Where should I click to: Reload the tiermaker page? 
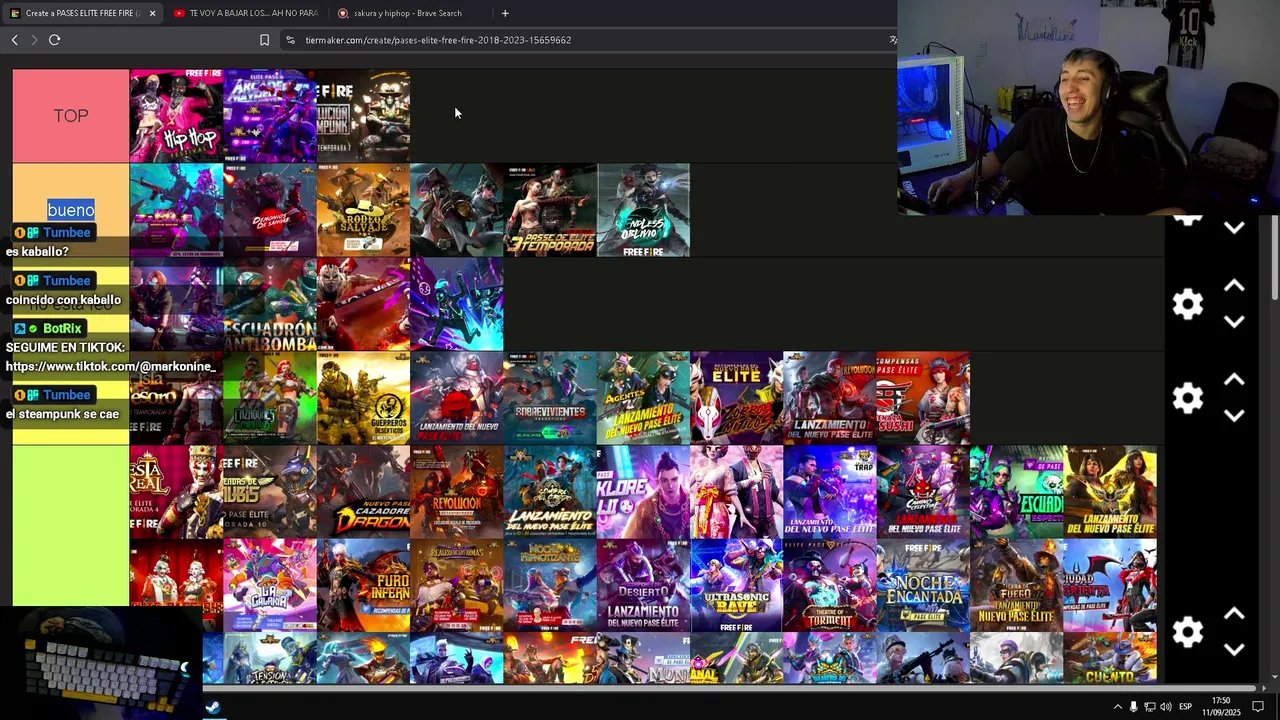click(x=54, y=40)
